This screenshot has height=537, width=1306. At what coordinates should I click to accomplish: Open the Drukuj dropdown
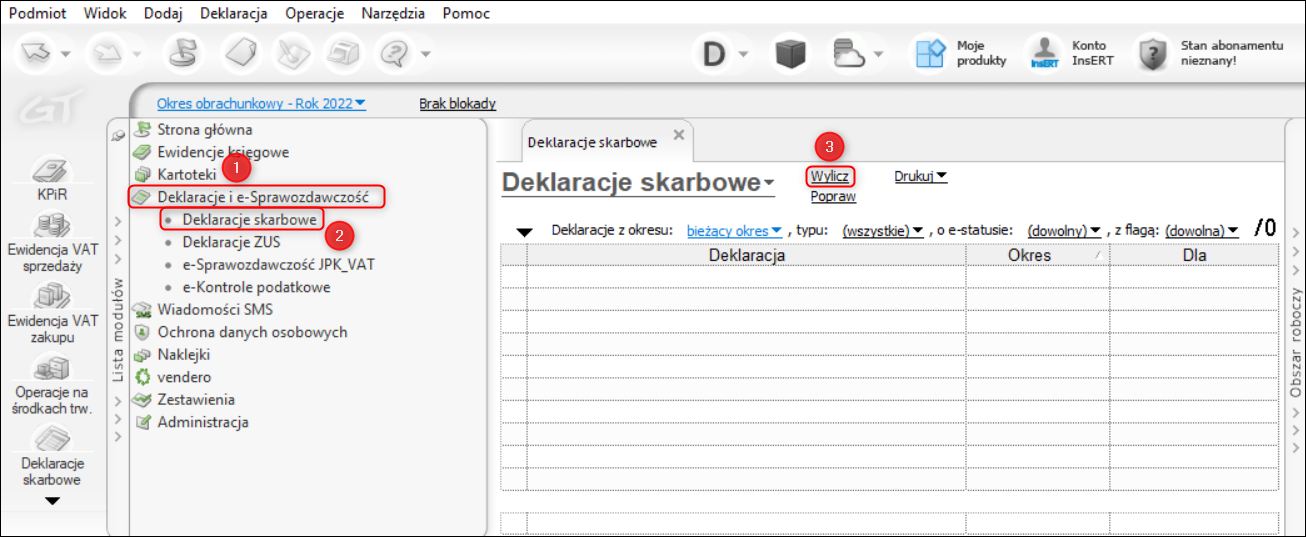pos(921,176)
